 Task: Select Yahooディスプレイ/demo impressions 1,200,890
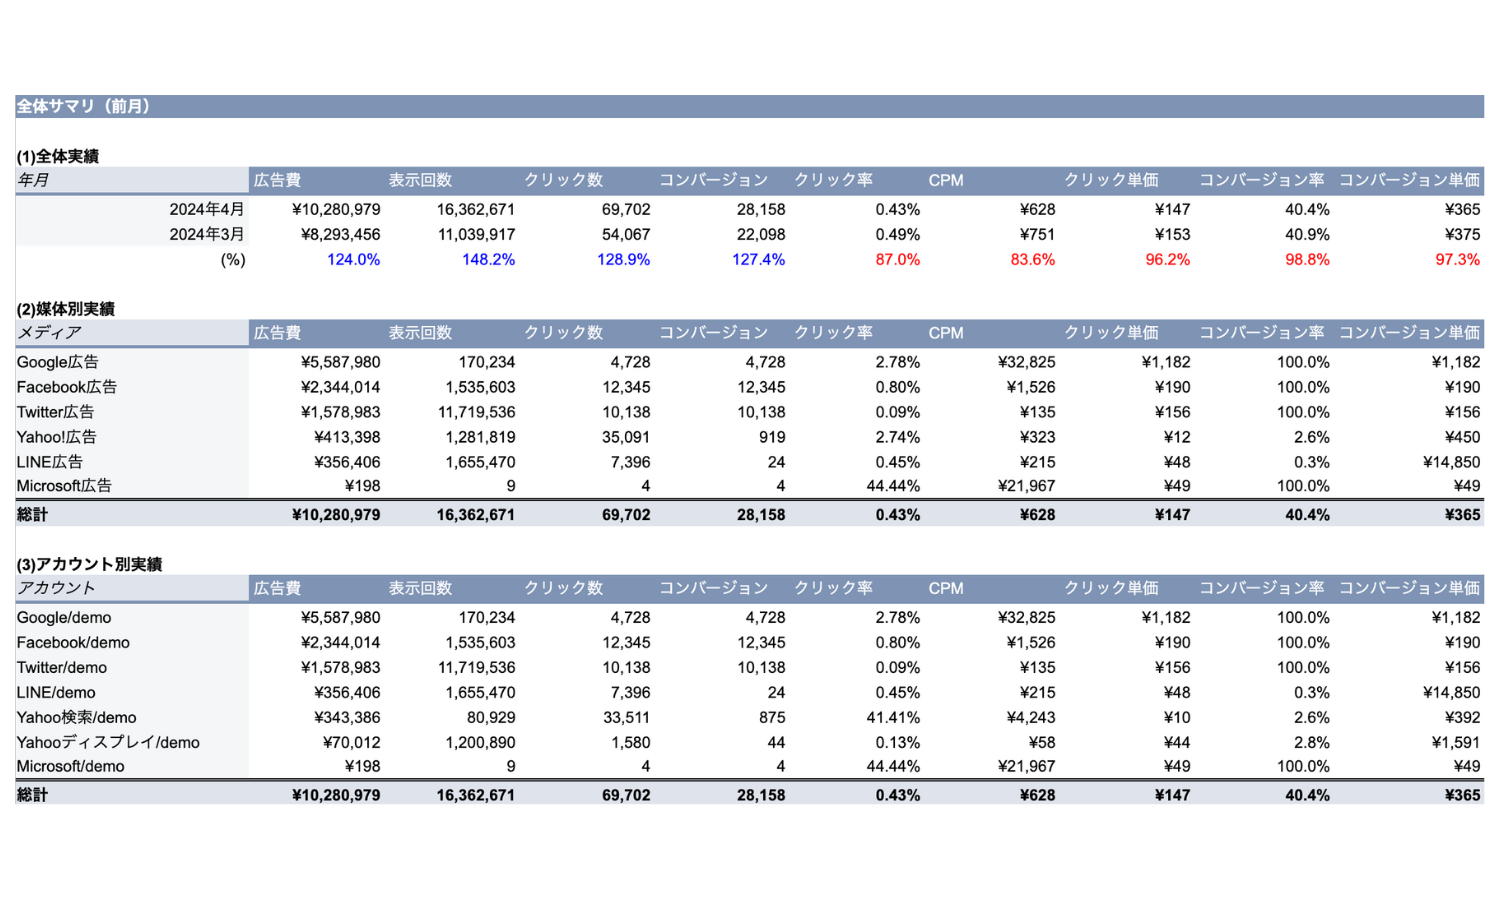point(480,743)
